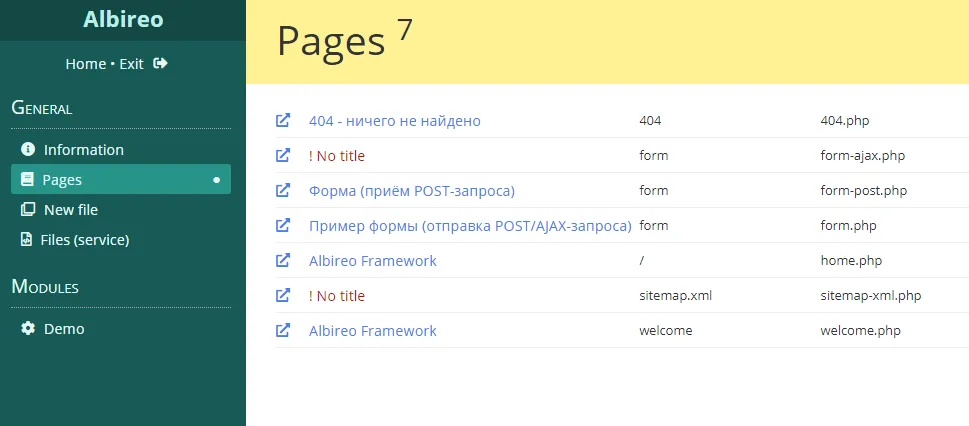Open external link icon for form-post.php row
Viewport: 969px width, 426px height.
283,191
